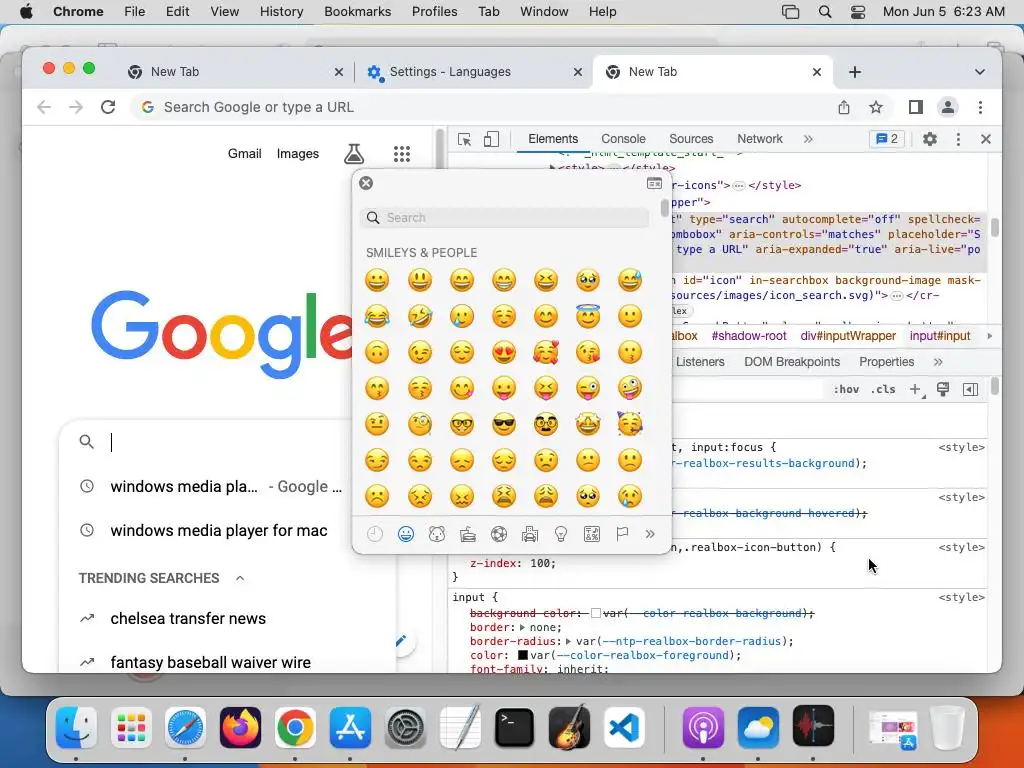Screen dimensions: 1024x768
Task: Expand the border-radius shorthand triangle
Action: [568, 641]
